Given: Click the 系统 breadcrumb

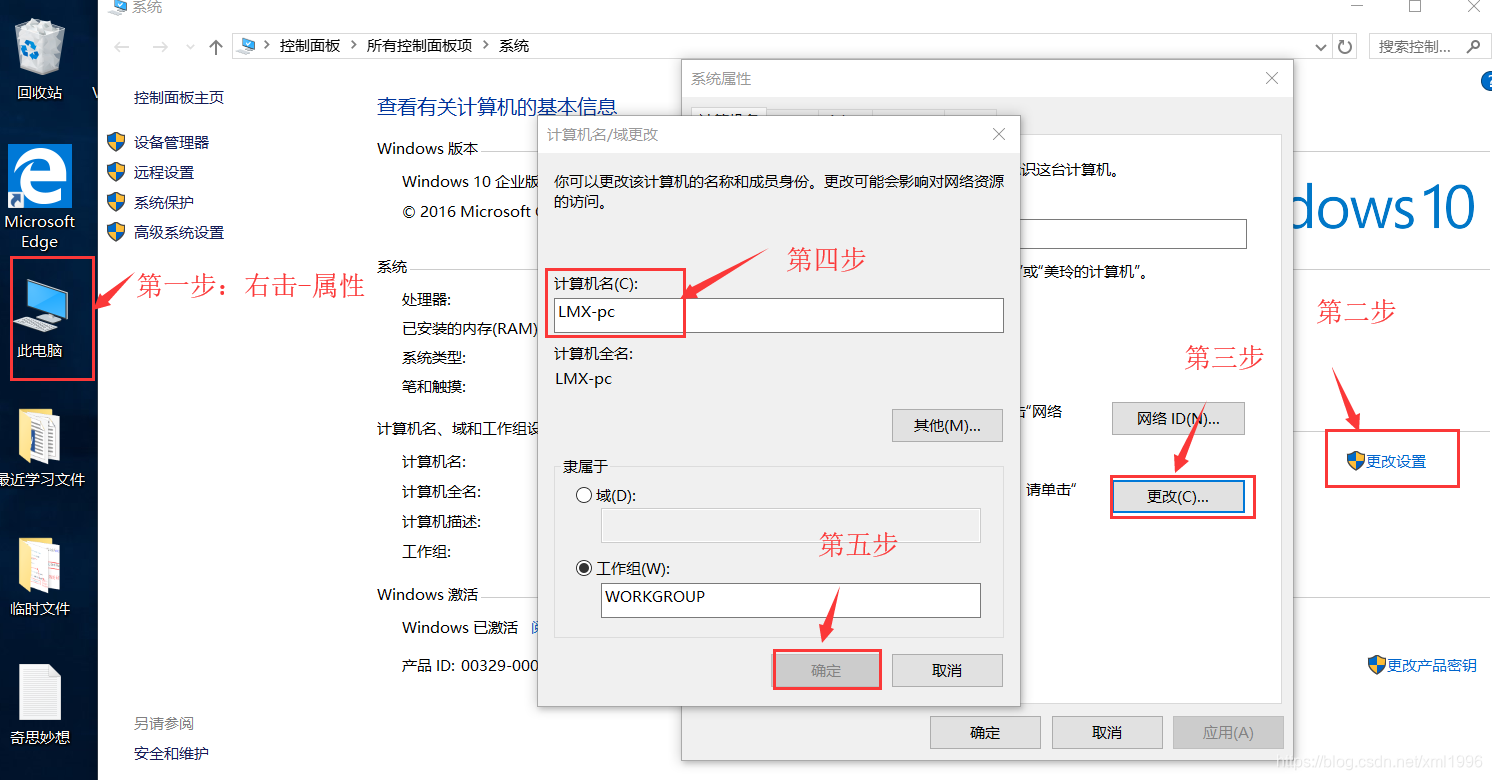Looking at the screenshot, I should click(x=514, y=46).
